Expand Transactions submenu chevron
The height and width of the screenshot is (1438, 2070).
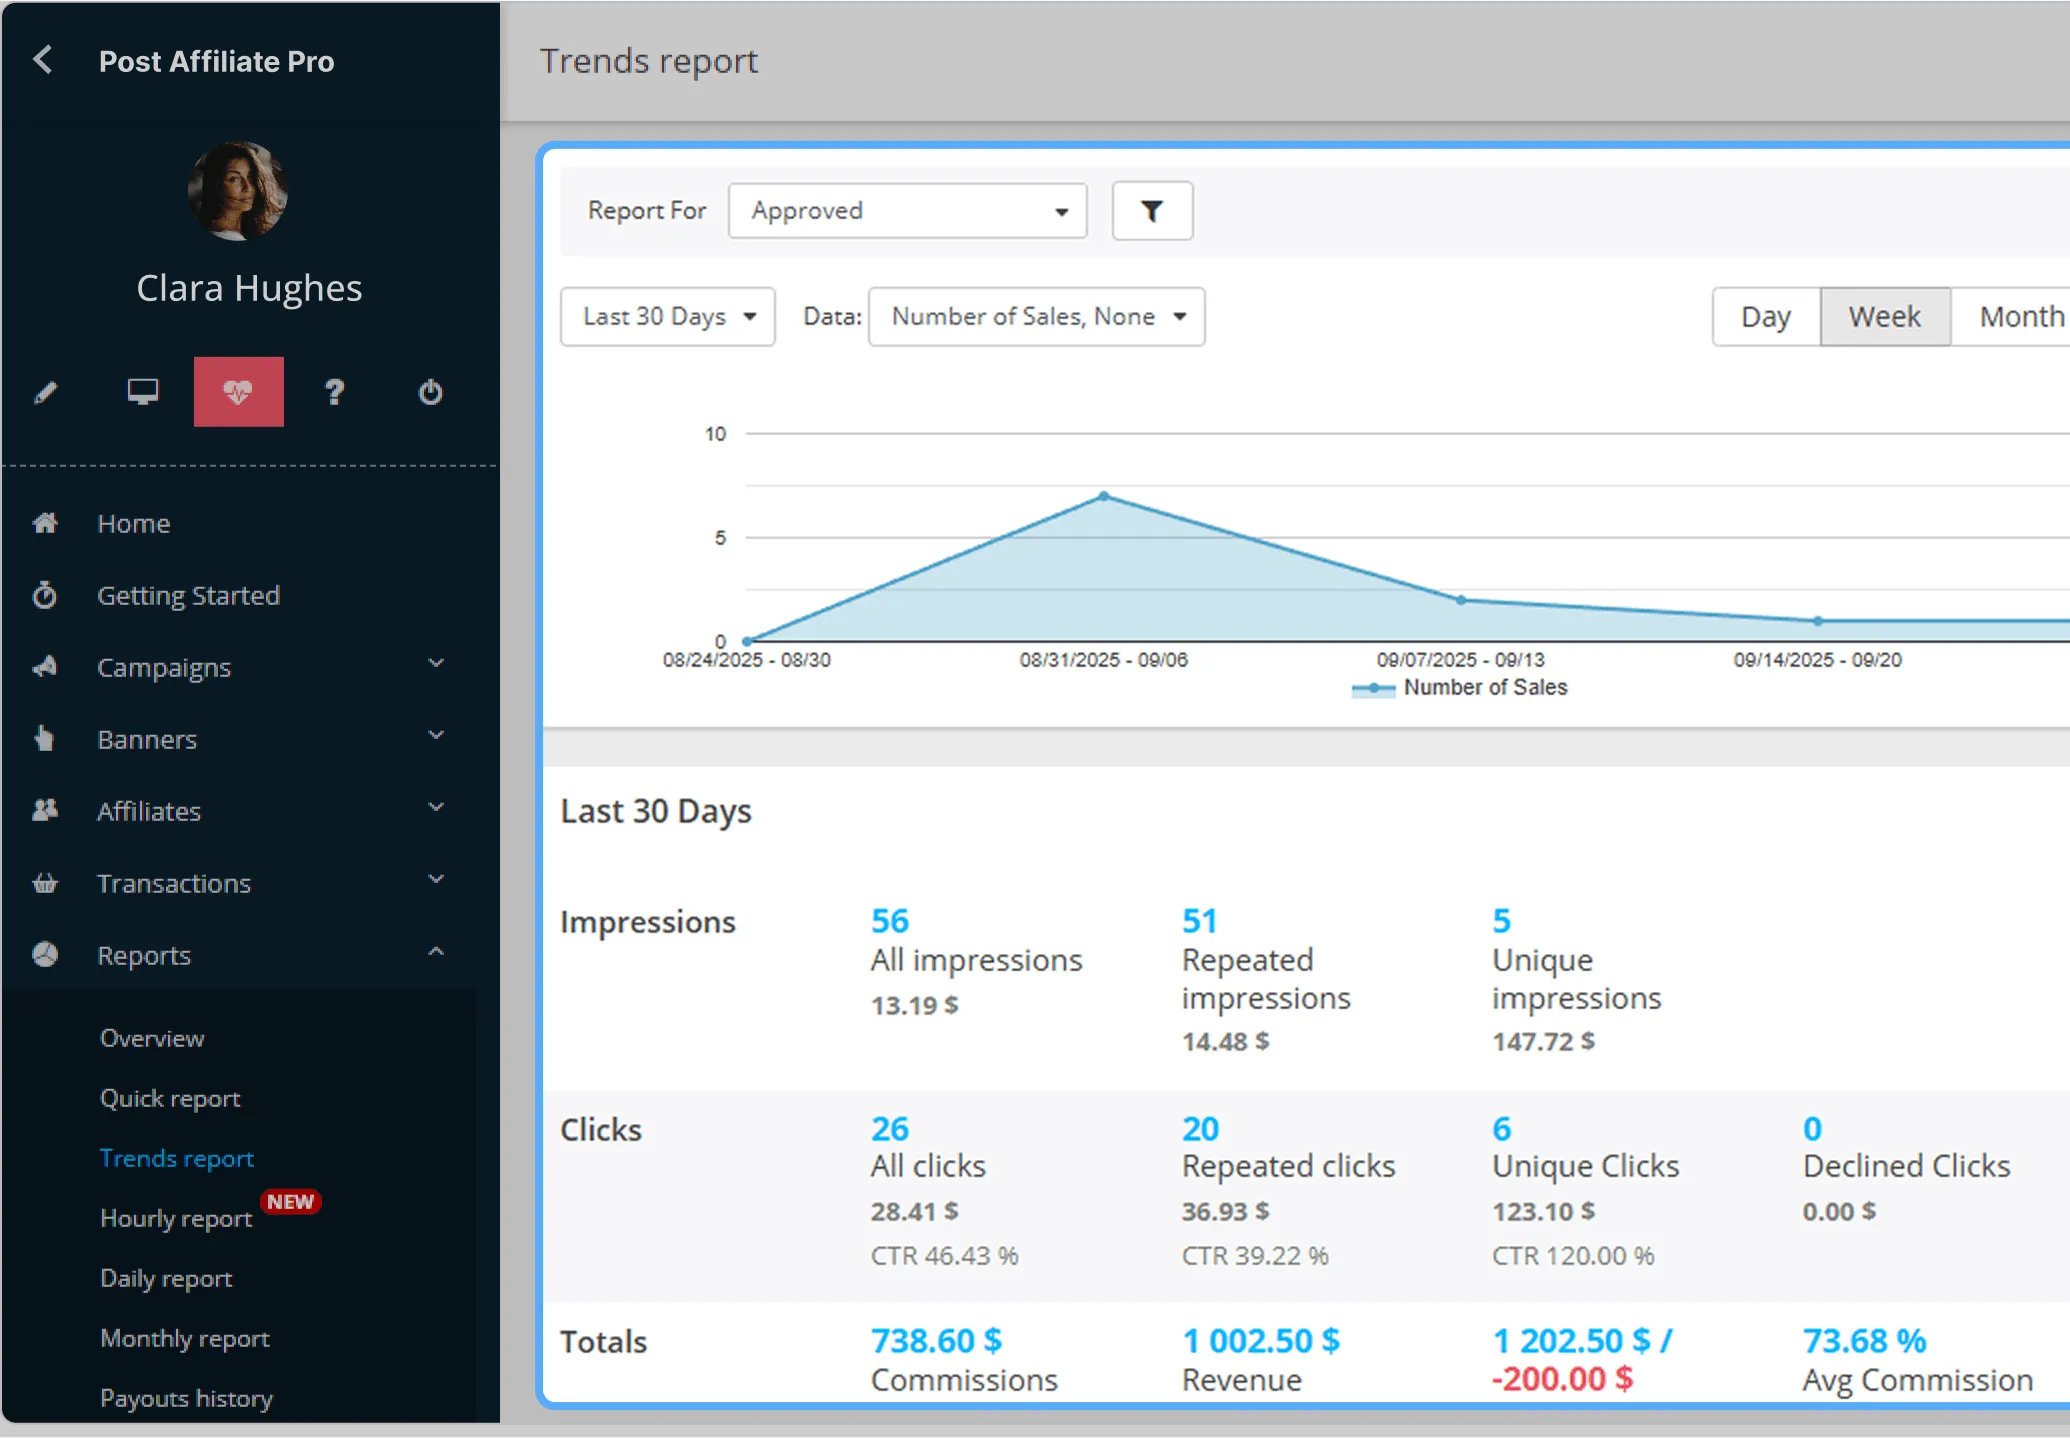tap(436, 879)
